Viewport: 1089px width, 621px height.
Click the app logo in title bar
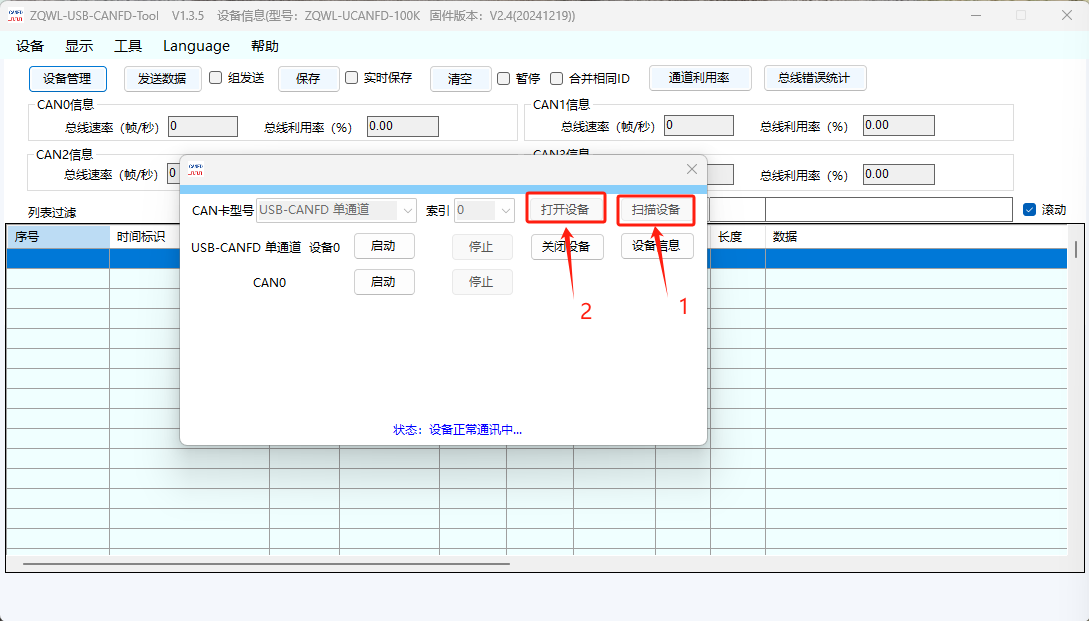pyautogui.click(x=15, y=15)
